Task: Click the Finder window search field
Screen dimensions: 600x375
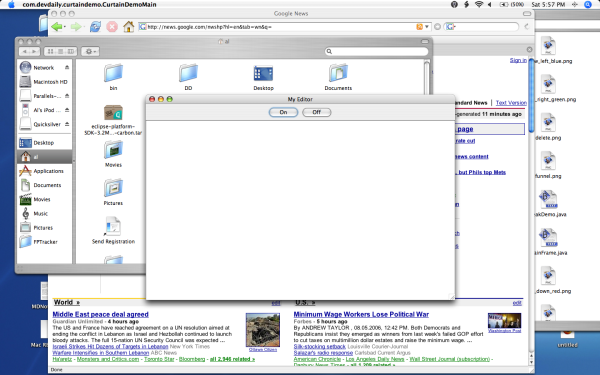Action: 377,51
